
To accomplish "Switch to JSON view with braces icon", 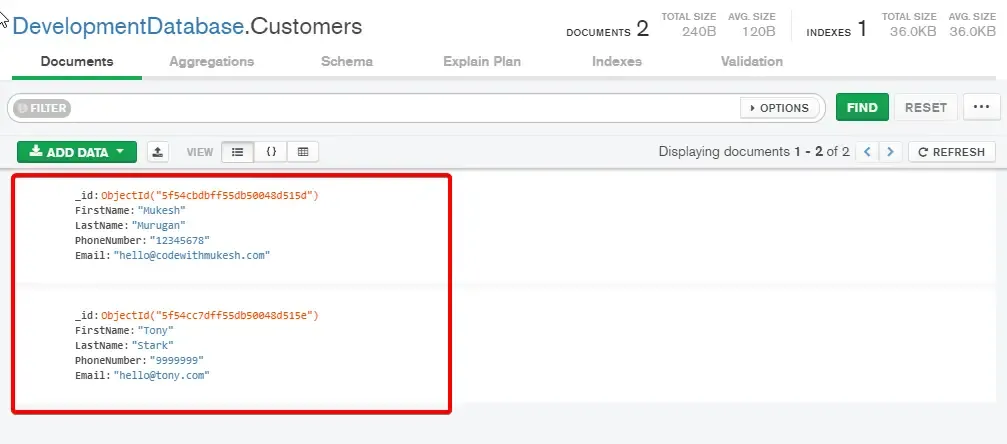I will click(x=270, y=152).
